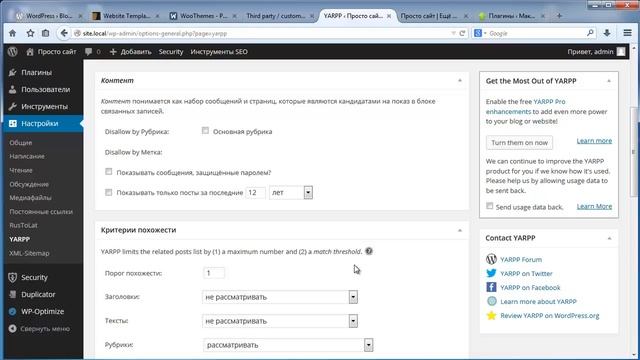Click Learn More beside Send usage data
640x360 pixels.
[594, 207]
